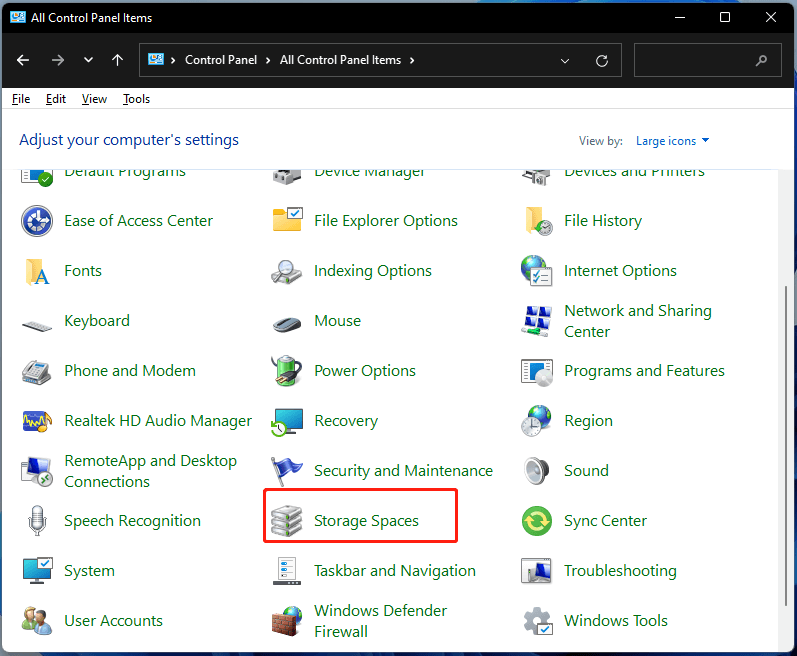Expand the chevron after Control Panel breadcrumb
This screenshot has width=797, height=656.
[268, 60]
